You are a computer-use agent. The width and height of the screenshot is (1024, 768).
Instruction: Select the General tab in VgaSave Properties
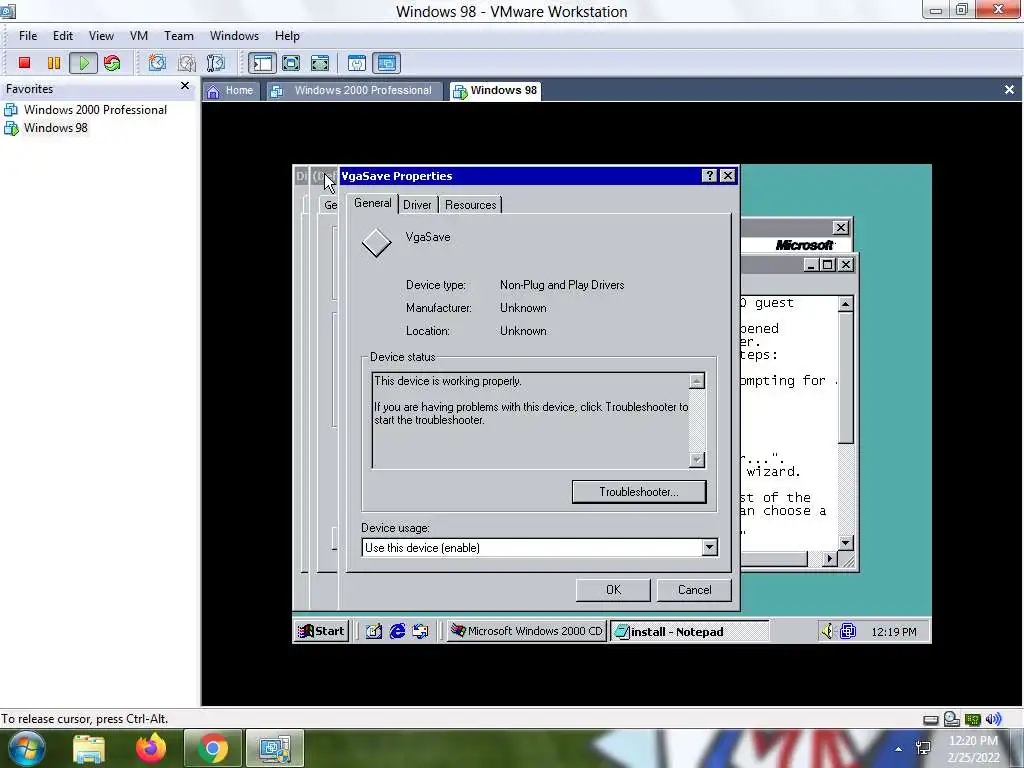coord(372,203)
